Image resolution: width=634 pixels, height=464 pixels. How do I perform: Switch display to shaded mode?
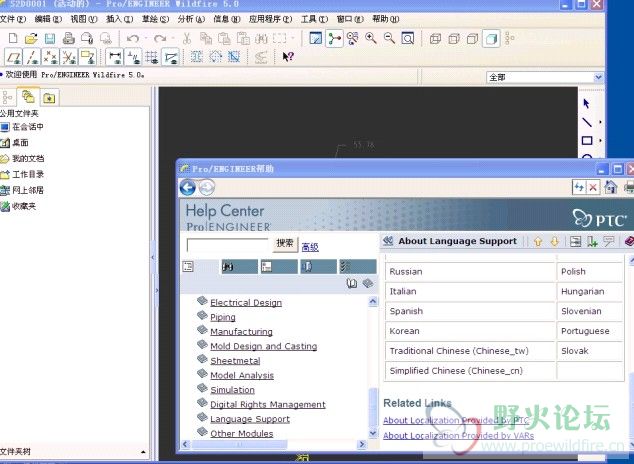(x=491, y=39)
